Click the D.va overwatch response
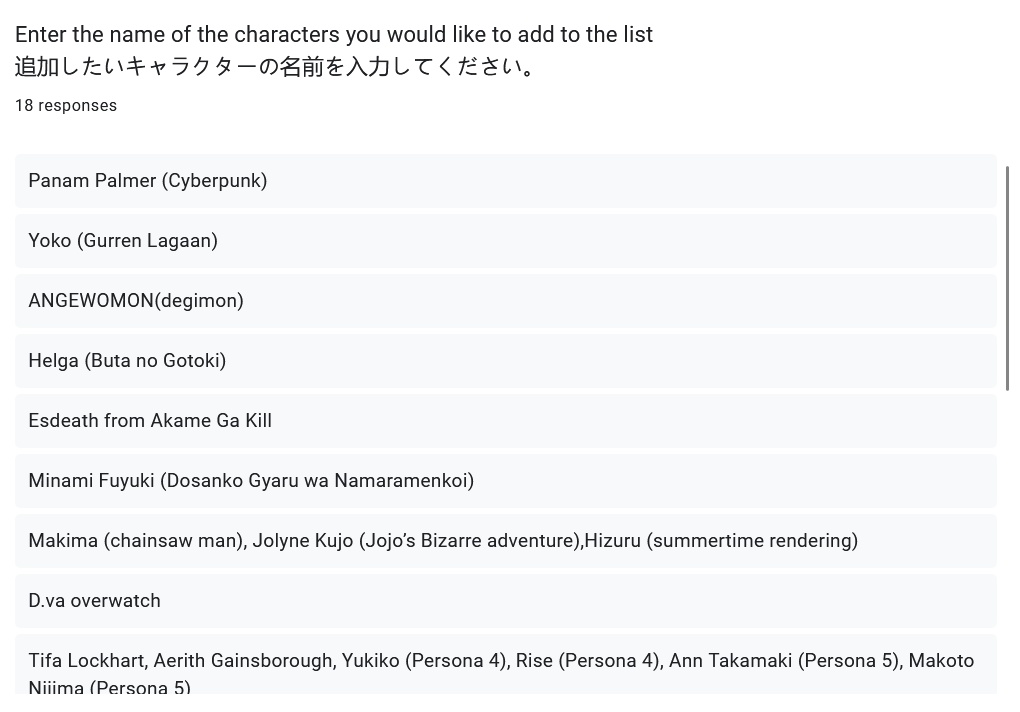This screenshot has width=1020, height=712. tap(94, 601)
